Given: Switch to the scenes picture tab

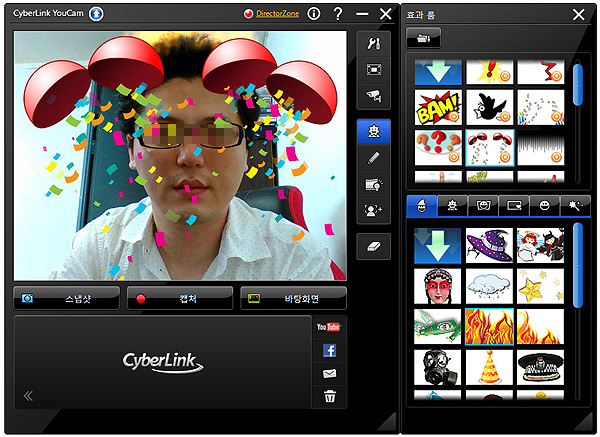Looking at the screenshot, I should pos(514,206).
